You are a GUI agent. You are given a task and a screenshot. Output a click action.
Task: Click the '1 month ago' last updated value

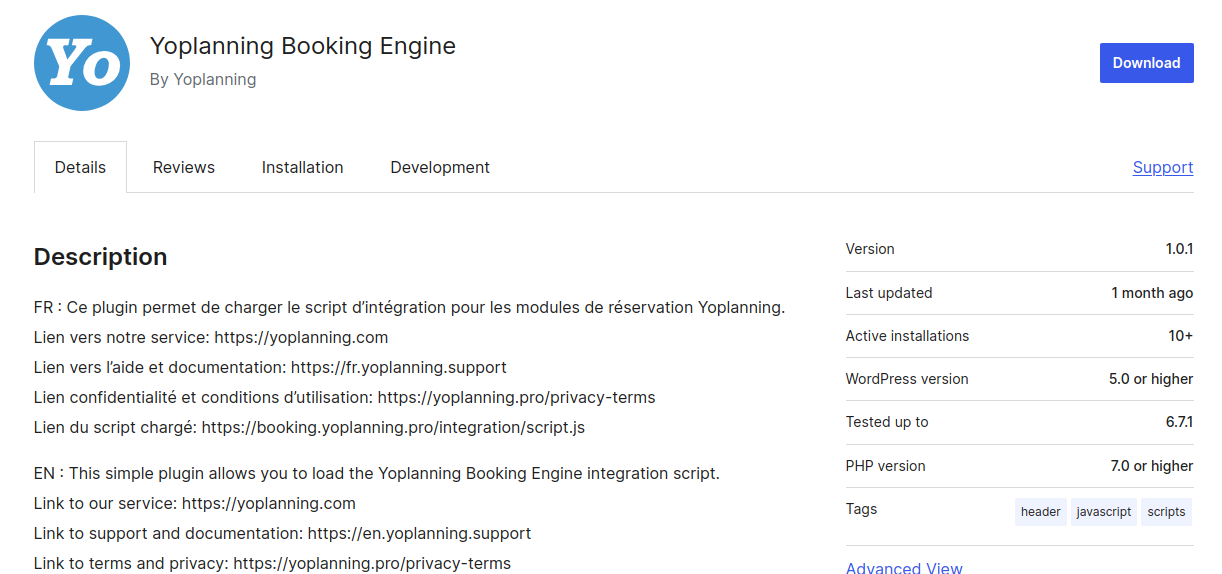(x=1152, y=293)
